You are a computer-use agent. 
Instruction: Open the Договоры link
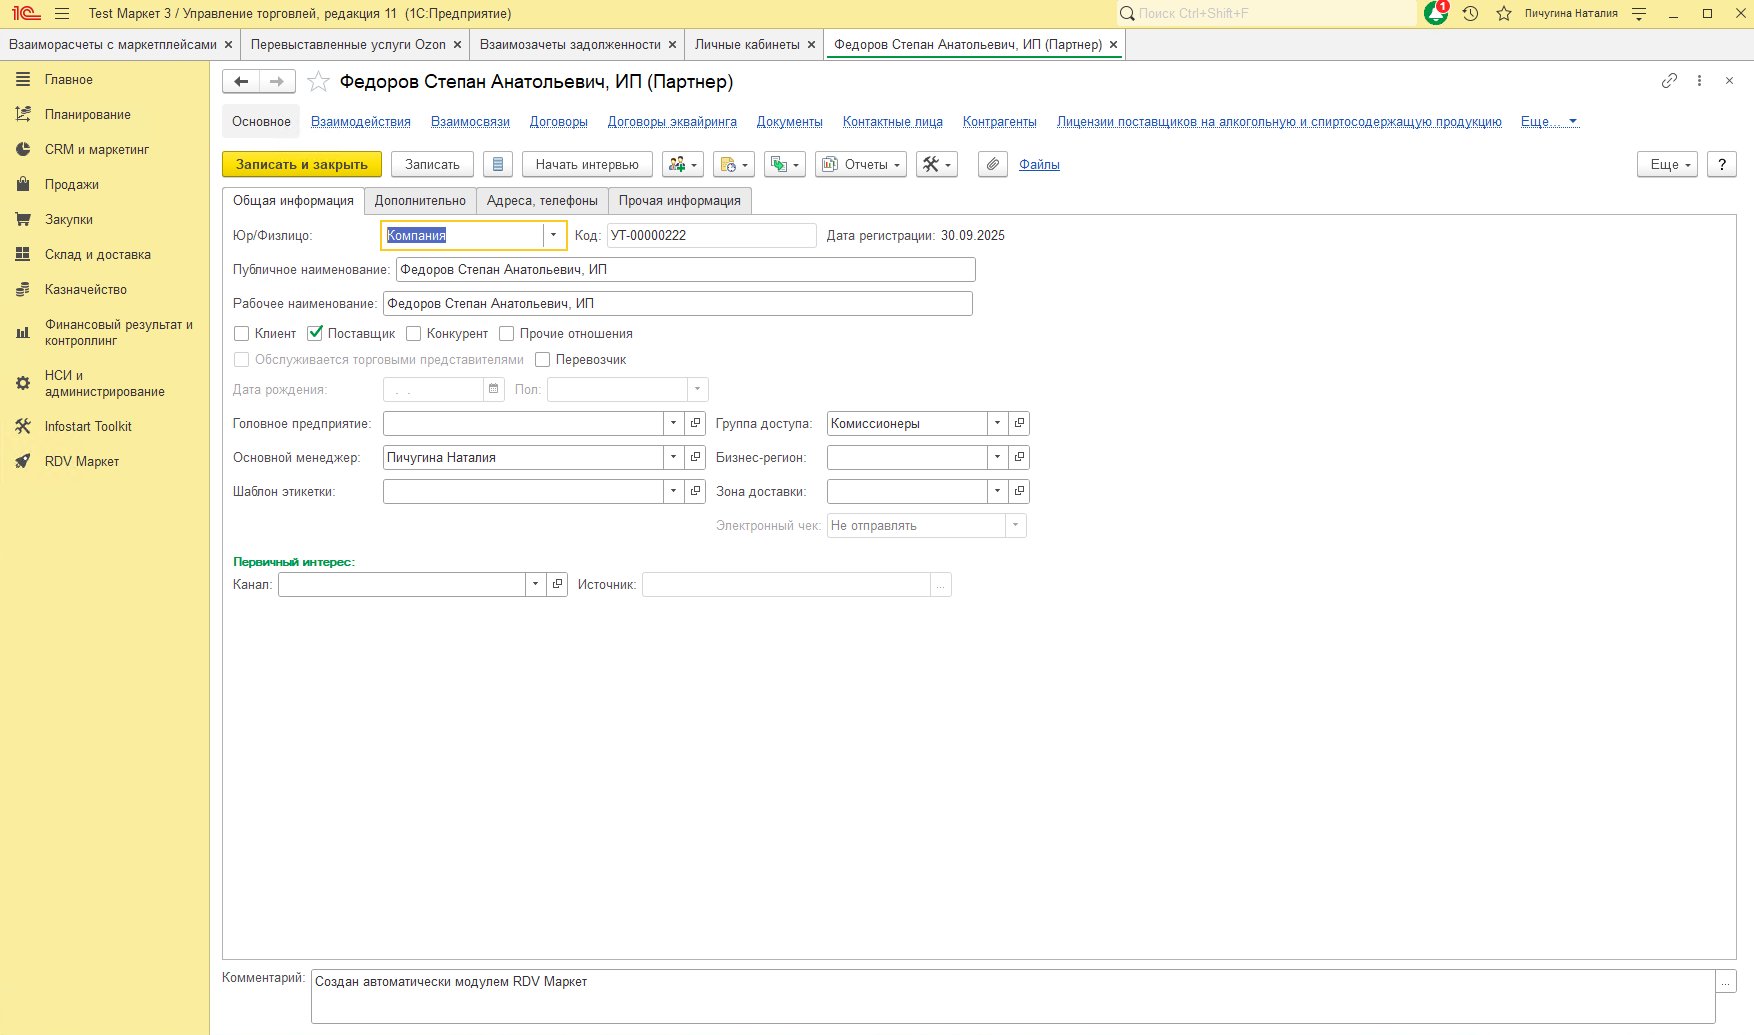[558, 122]
